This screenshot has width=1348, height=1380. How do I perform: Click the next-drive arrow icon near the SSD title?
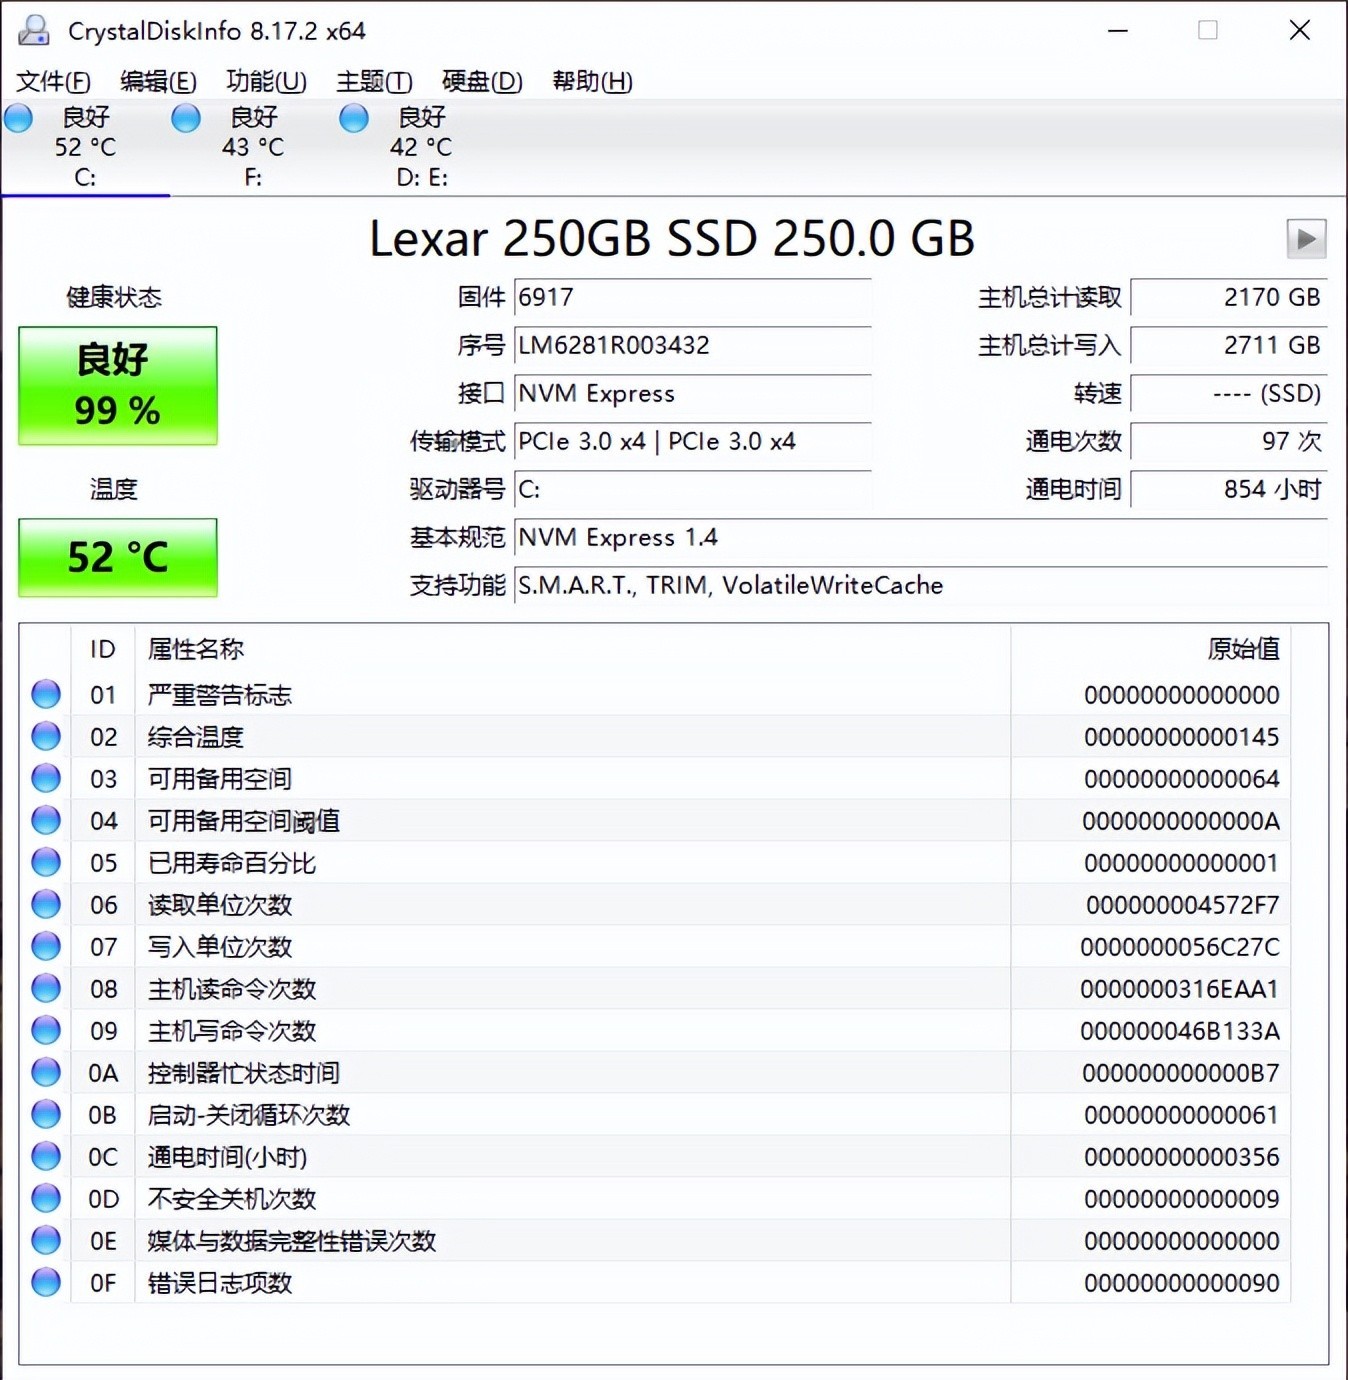[x=1305, y=239]
